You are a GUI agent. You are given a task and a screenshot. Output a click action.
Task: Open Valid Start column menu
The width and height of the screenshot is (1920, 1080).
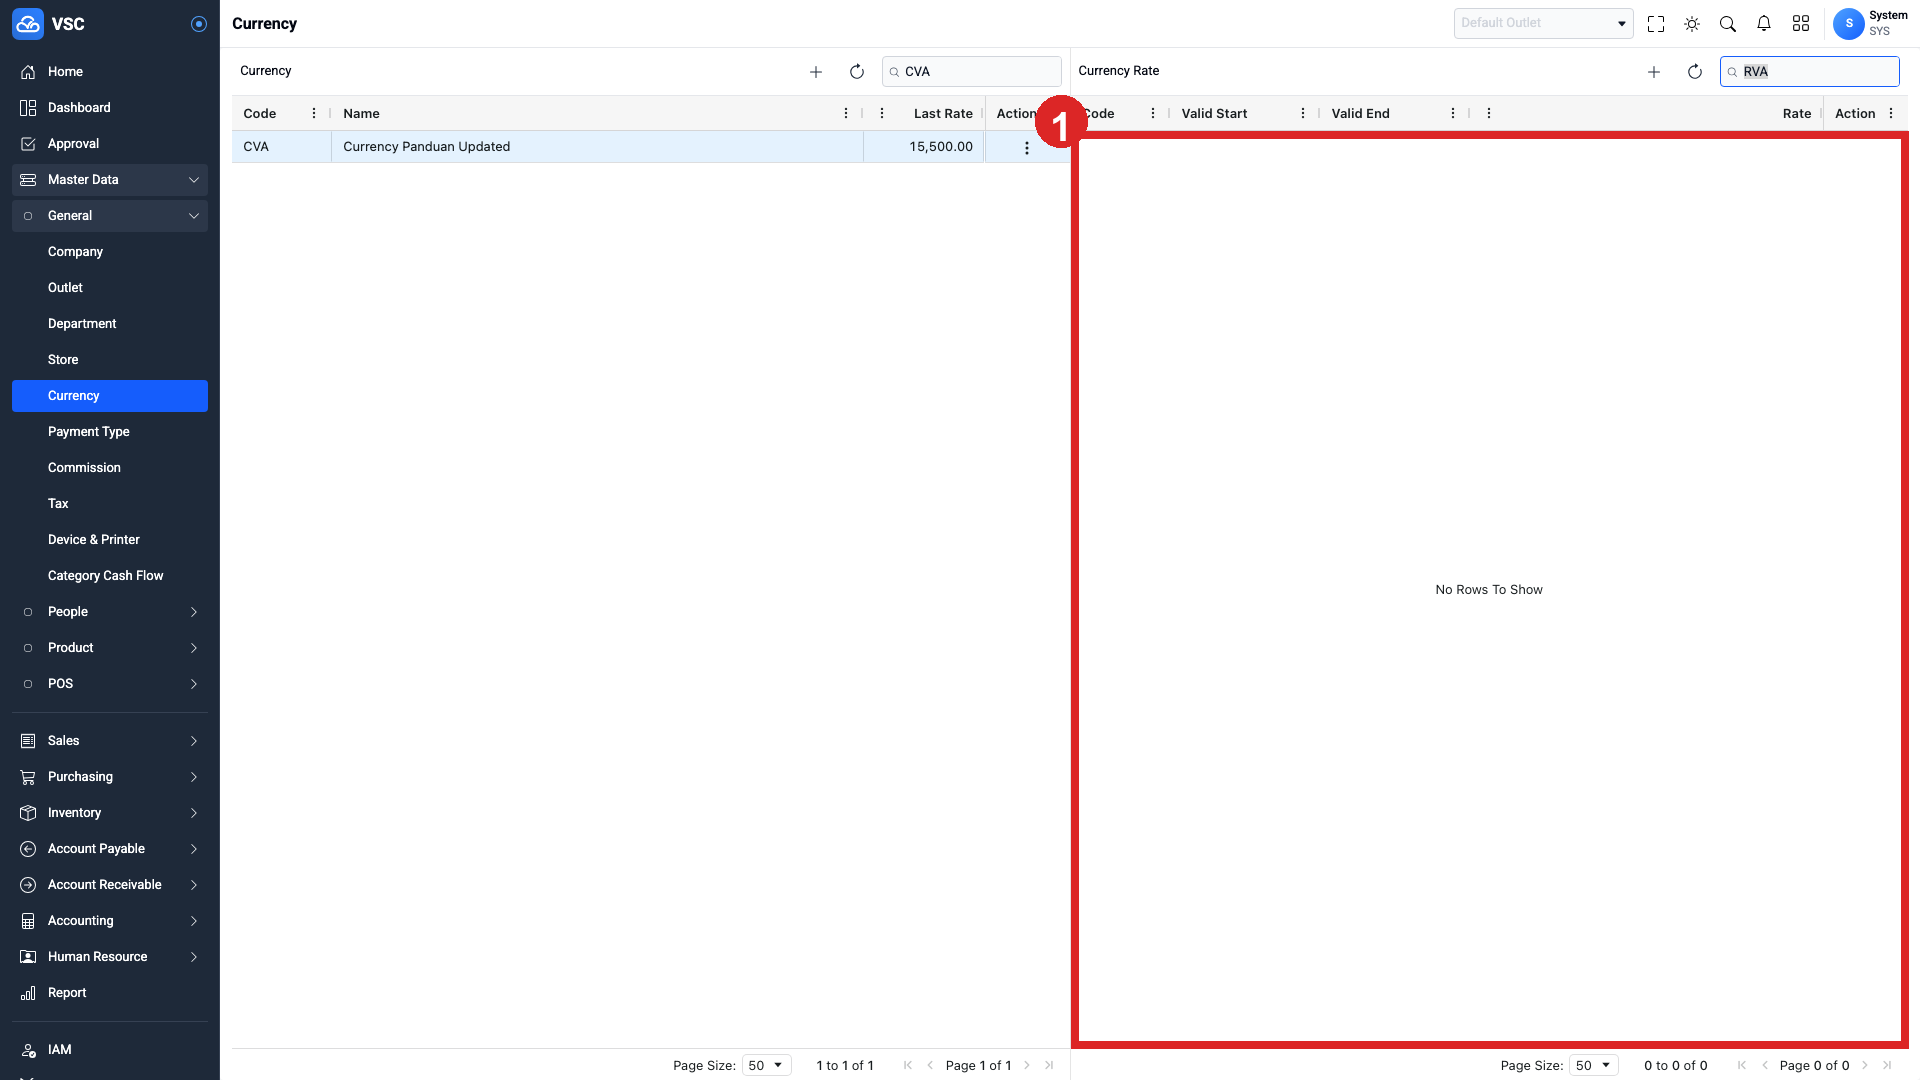click(1303, 114)
